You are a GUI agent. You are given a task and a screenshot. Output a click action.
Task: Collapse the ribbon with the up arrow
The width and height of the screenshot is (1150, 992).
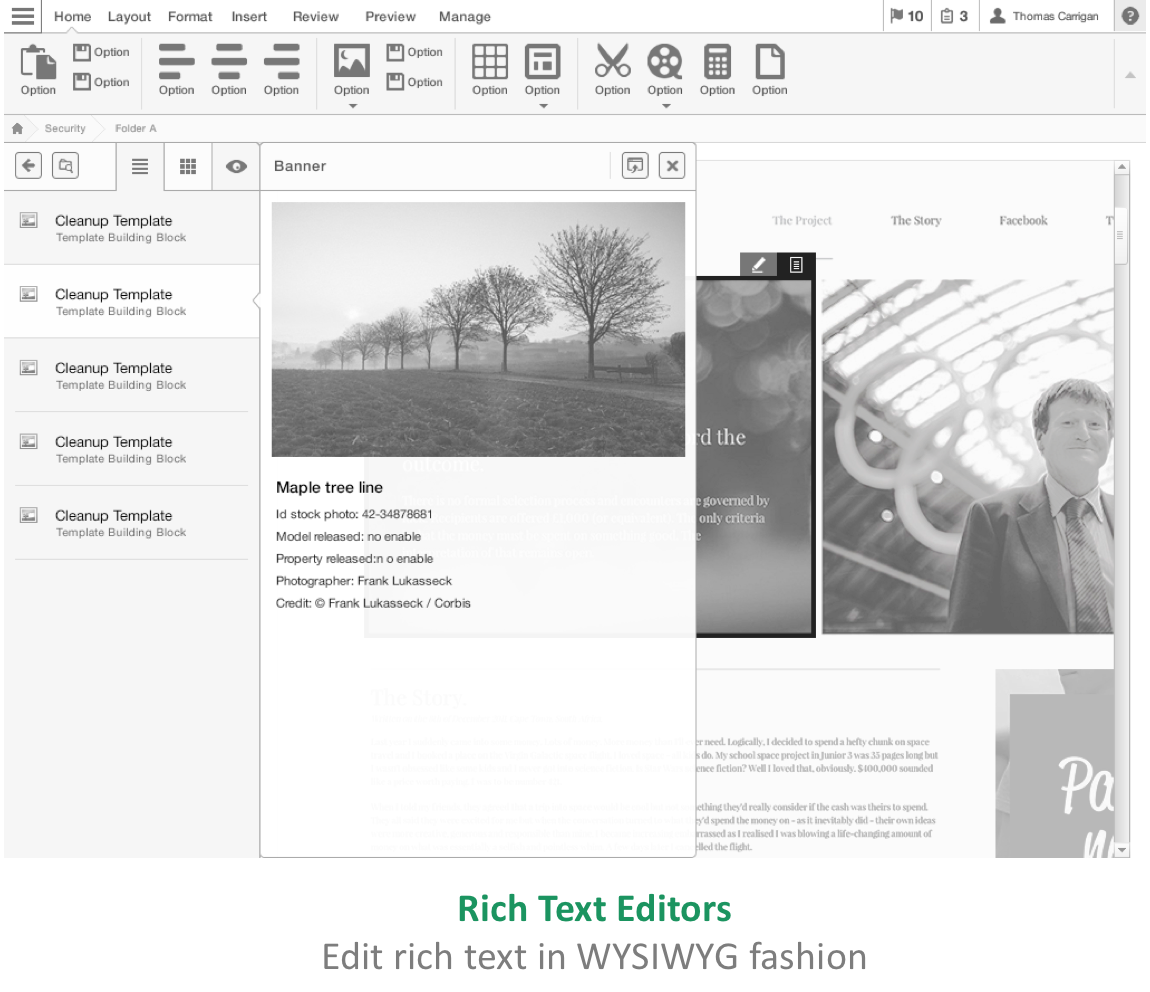click(1130, 75)
